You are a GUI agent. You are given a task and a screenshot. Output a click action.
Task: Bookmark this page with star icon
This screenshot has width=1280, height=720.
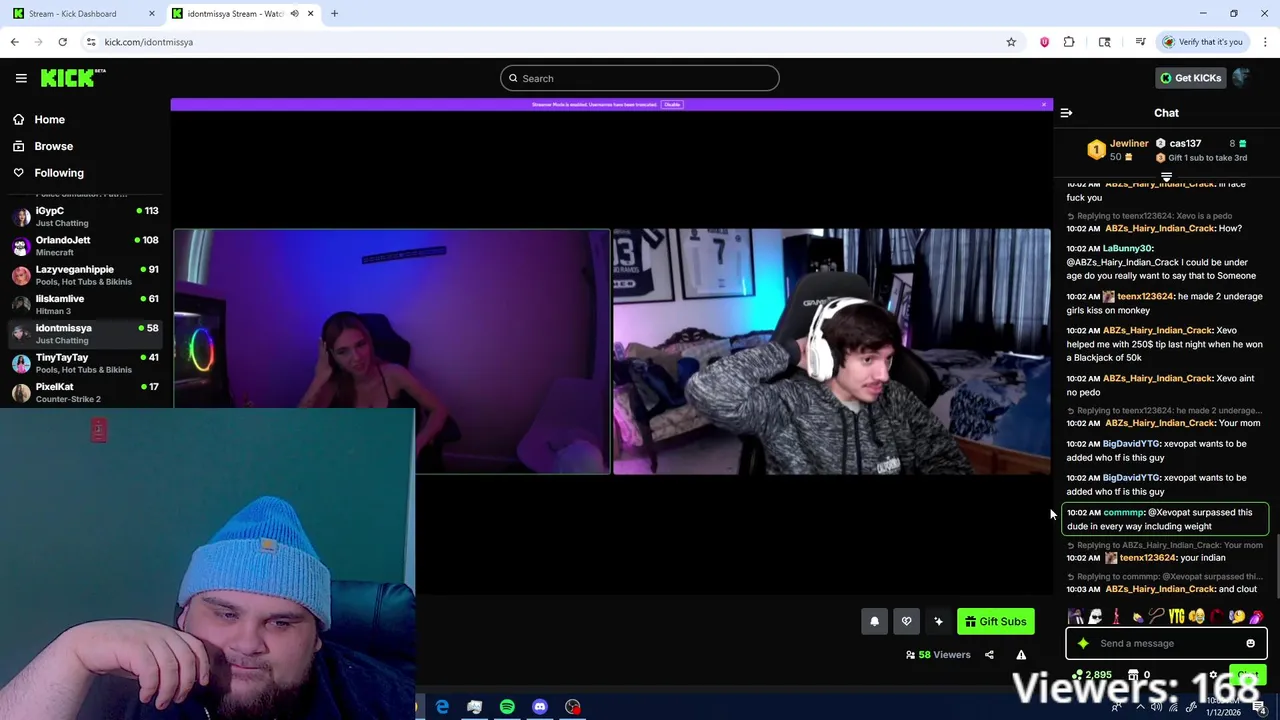tap(1011, 42)
